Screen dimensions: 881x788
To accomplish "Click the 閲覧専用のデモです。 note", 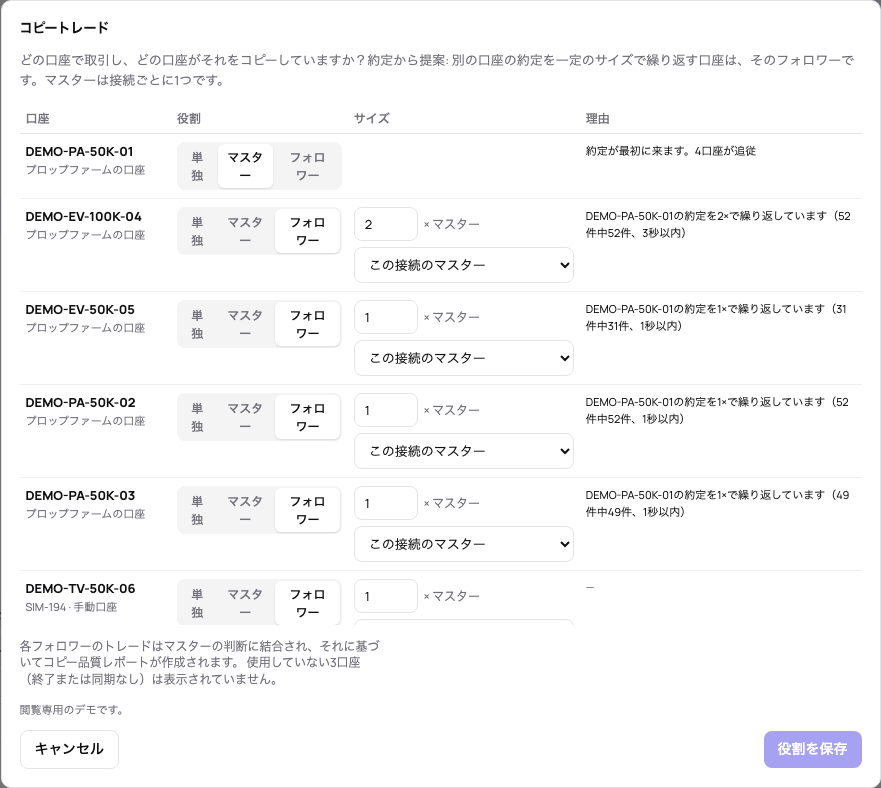I will click(x=71, y=710).
